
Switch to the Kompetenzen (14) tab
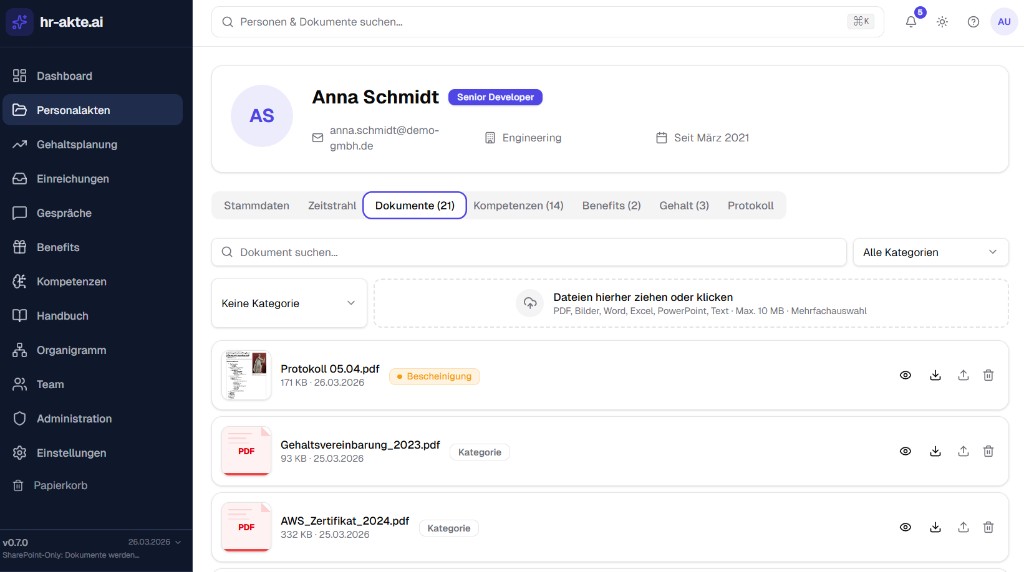518,205
